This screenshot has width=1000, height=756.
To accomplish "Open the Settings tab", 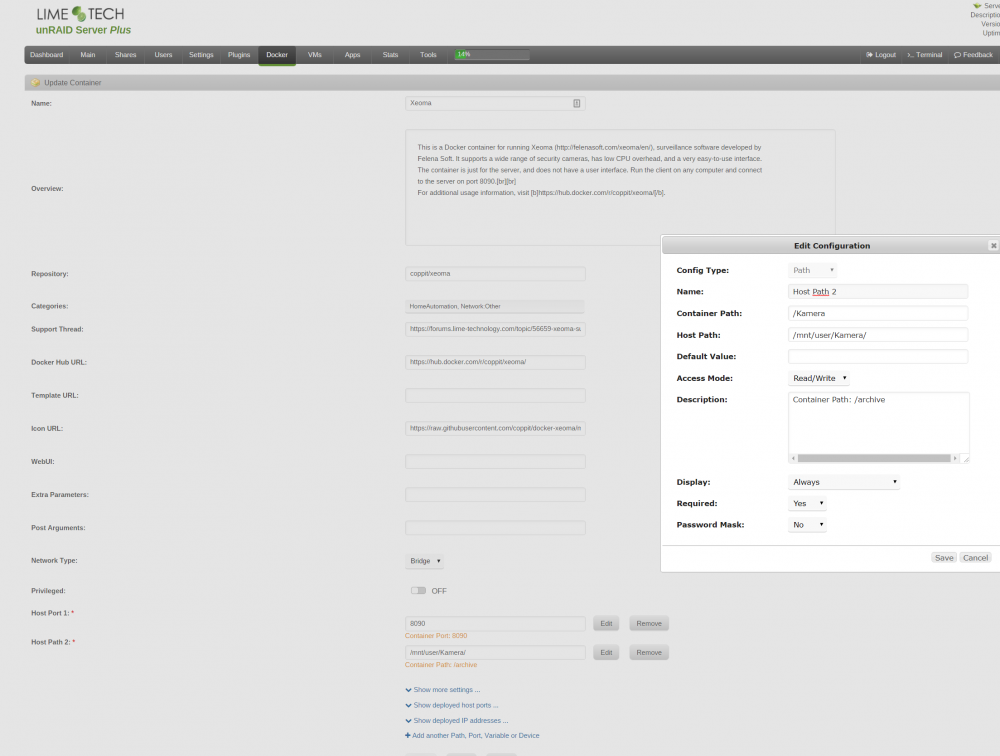I will point(201,55).
